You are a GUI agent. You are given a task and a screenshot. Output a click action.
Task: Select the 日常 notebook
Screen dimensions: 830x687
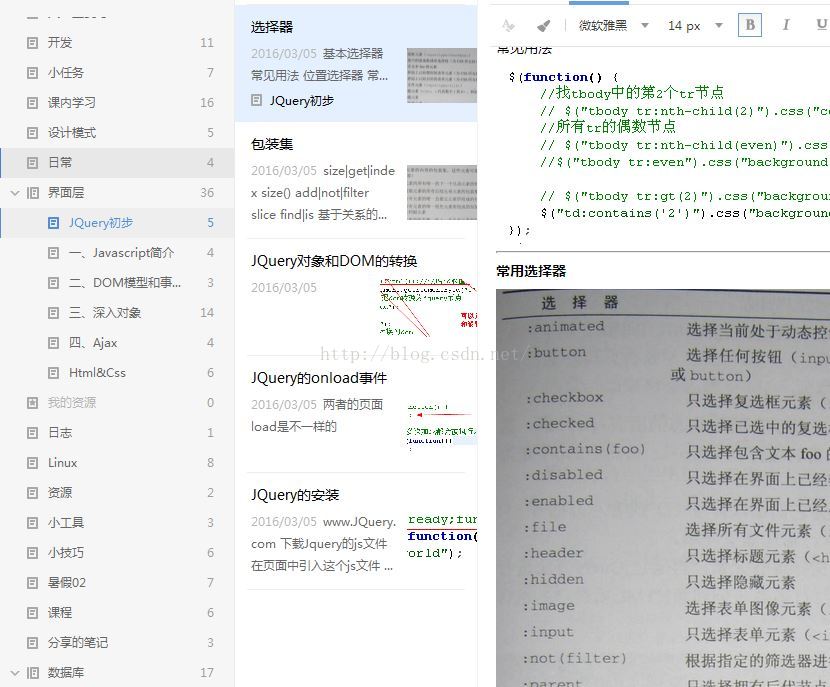point(117,162)
